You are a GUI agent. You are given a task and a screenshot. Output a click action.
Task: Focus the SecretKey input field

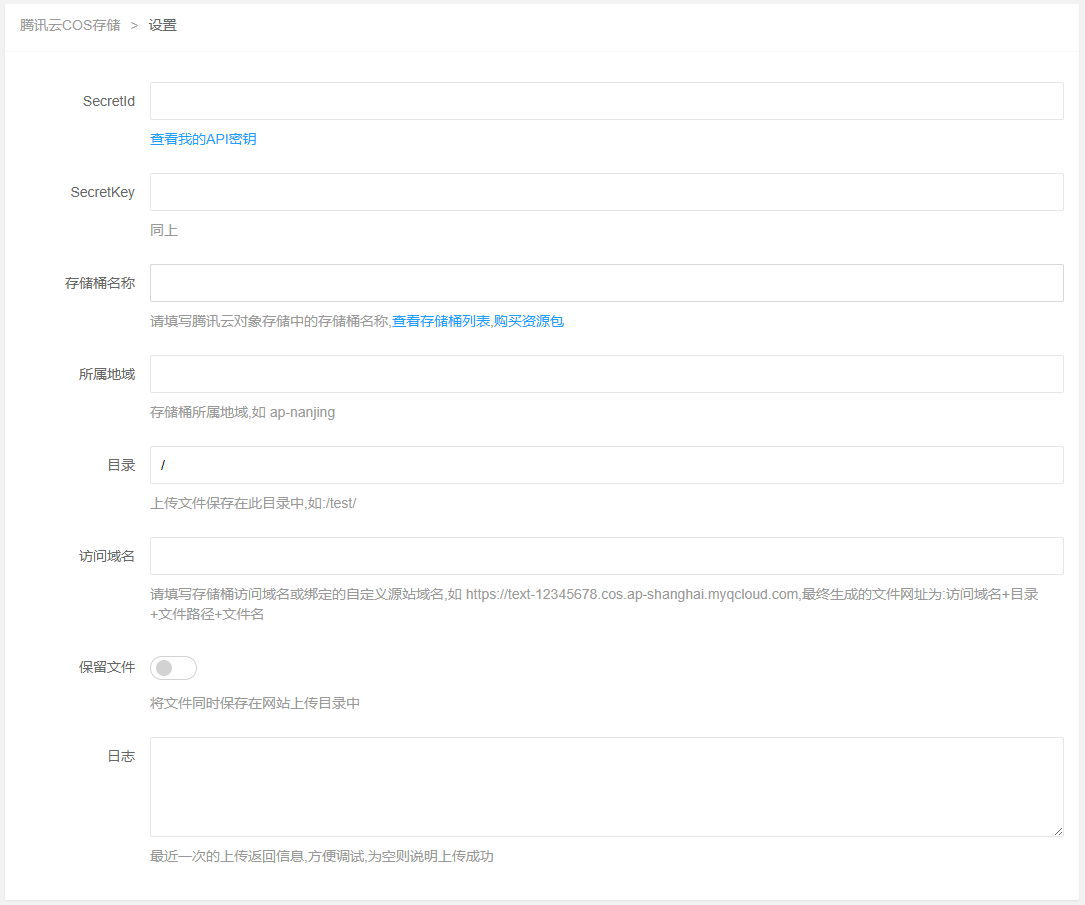pos(606,192)
